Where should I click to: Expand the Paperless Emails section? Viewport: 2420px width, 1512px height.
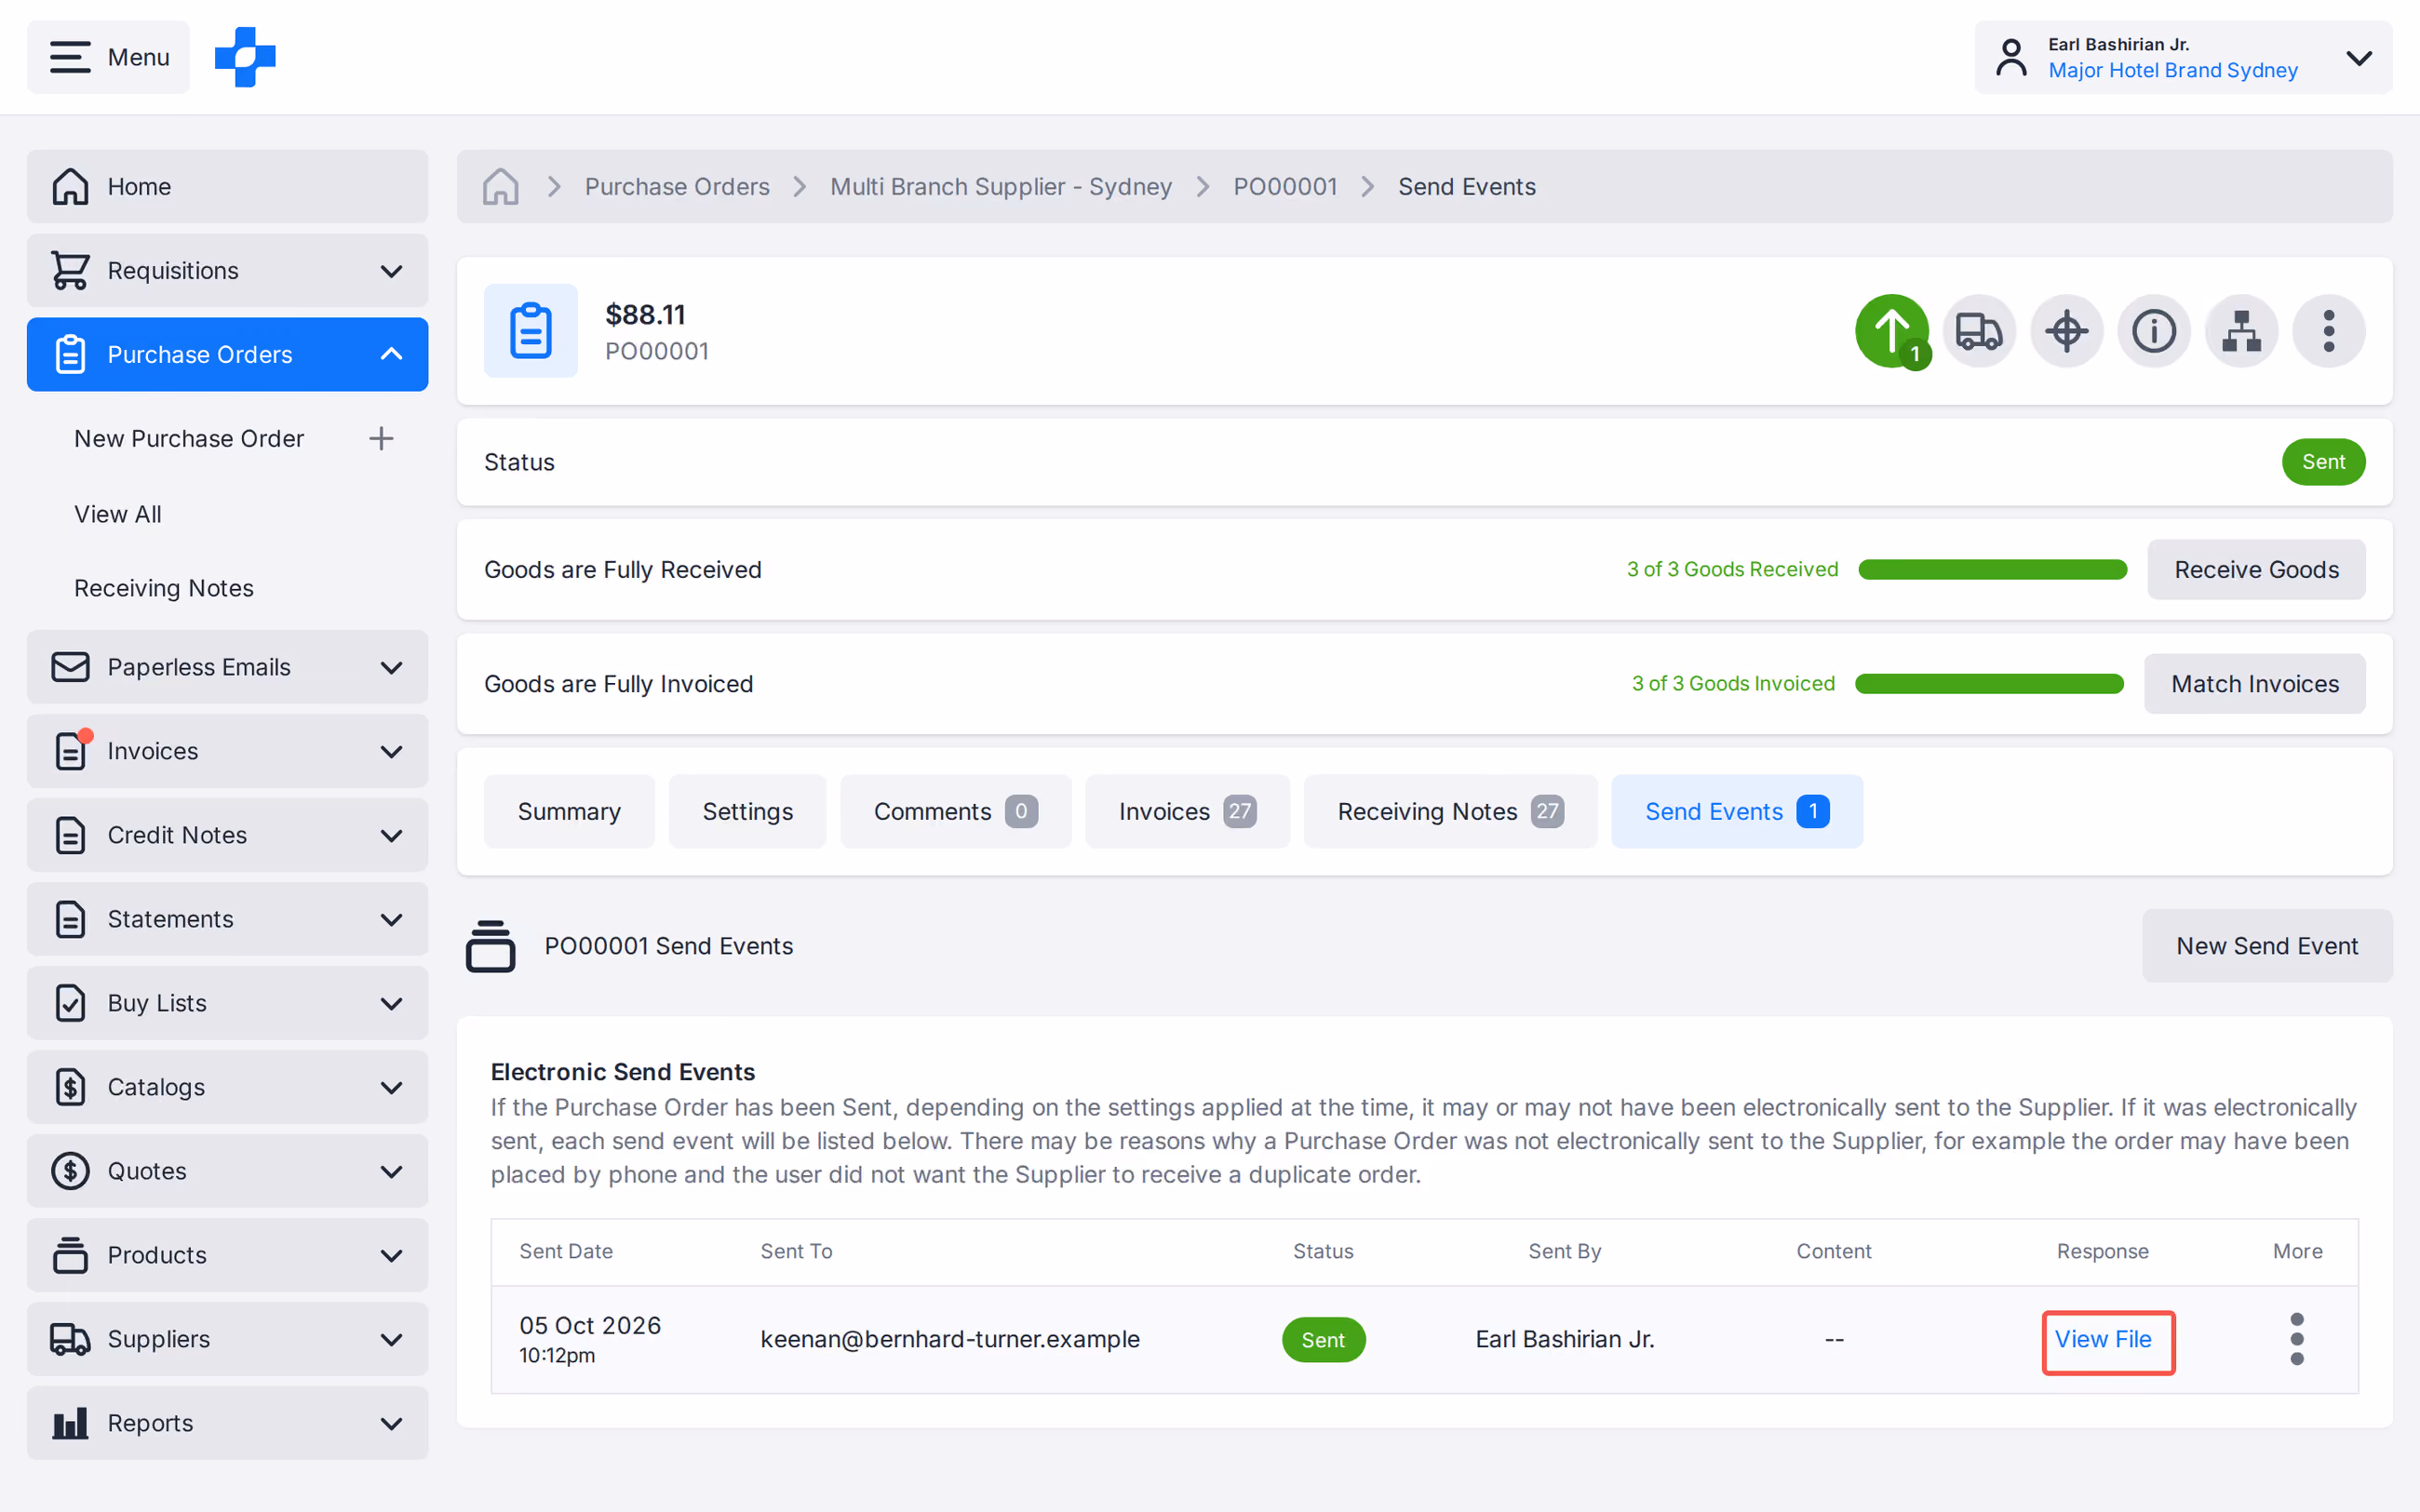point(228,667)
